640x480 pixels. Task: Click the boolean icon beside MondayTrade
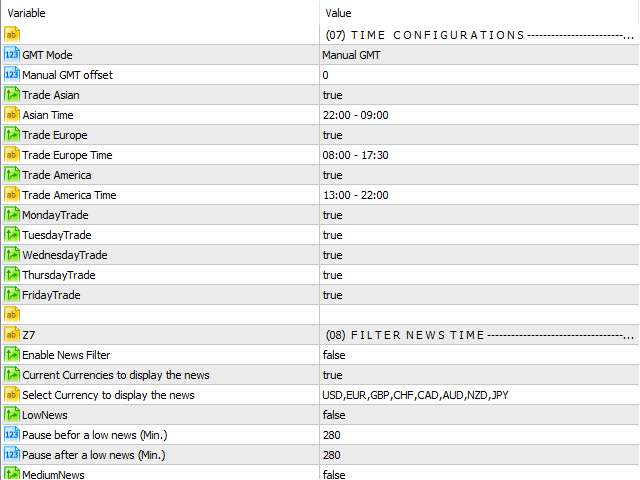pyautogui.click(x=12, y=215)
